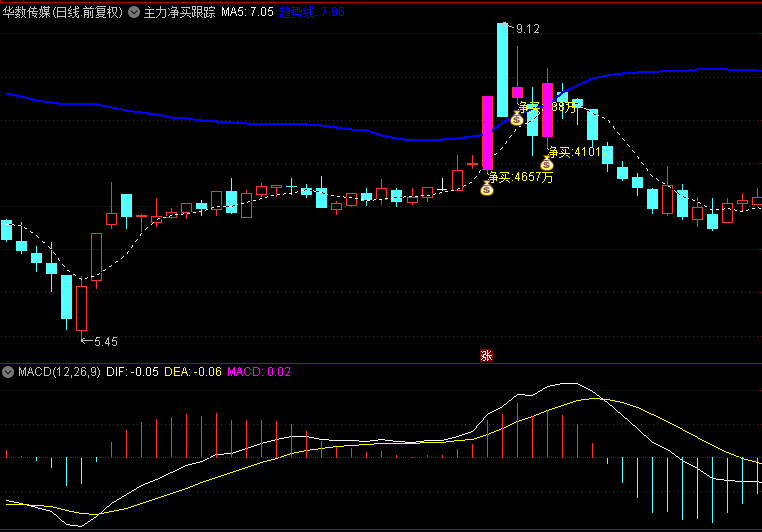Click the 净买:4657万 annotation text
Image resolution: width=762 pixels, height=532 pixels.
tap(520, 177)
